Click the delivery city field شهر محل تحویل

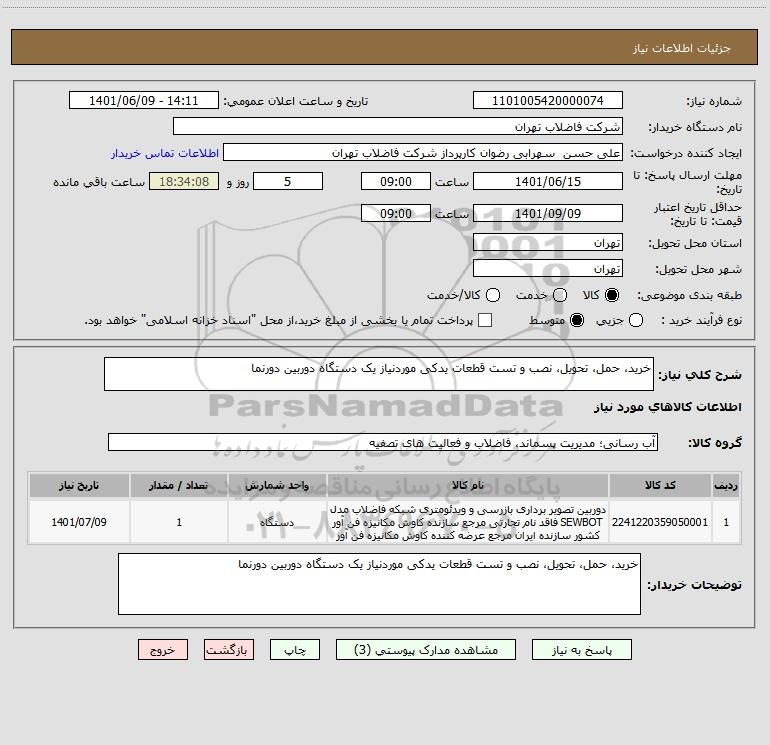coord(548,269)
